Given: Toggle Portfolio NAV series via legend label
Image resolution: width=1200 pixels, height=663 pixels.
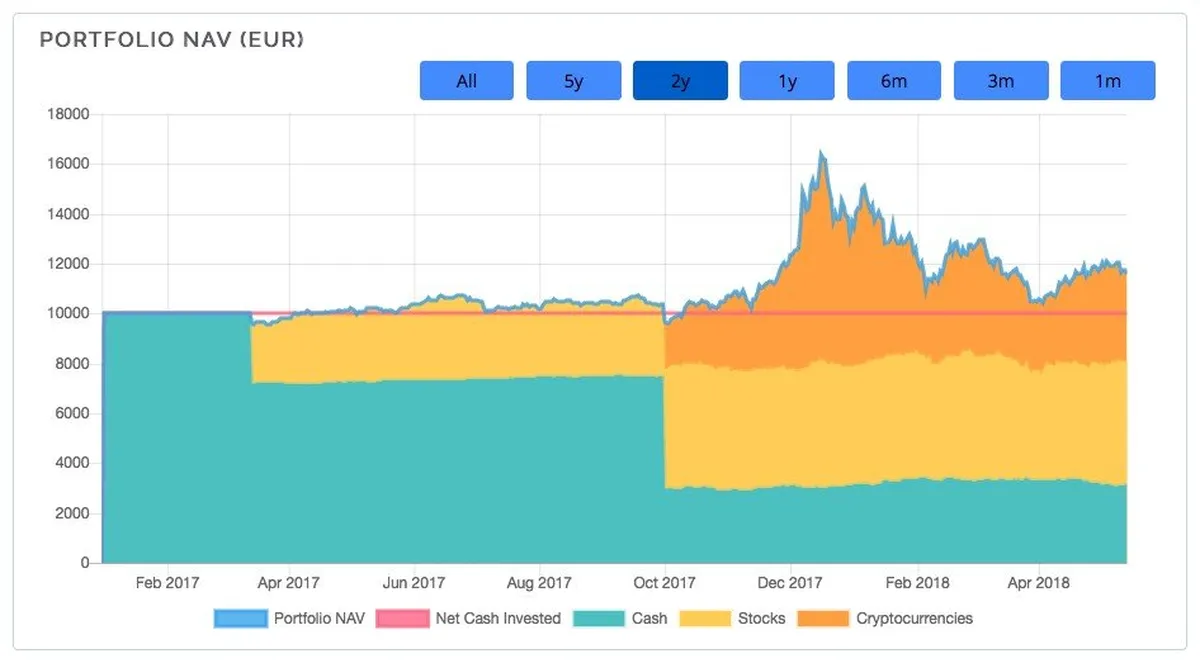Looking at the screenshot, I should (320, 619).
